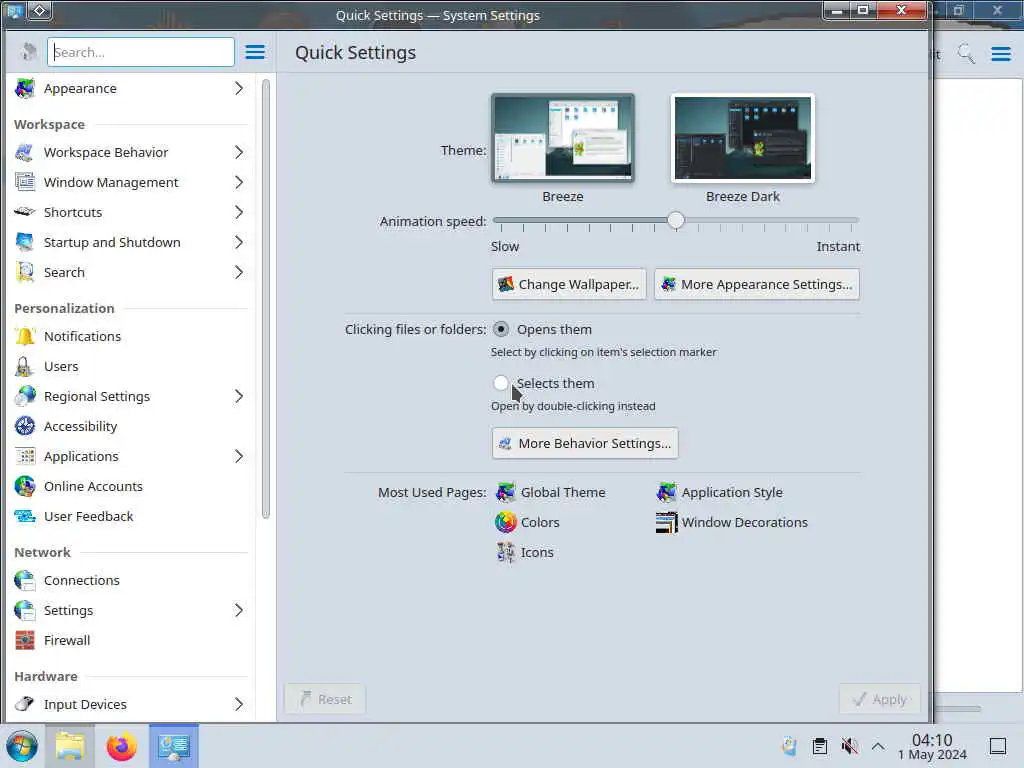Screen dimensions: 1024x768
Task: Click the Applications grid icon
Action: pyautogui.click(x=25, y=456)
